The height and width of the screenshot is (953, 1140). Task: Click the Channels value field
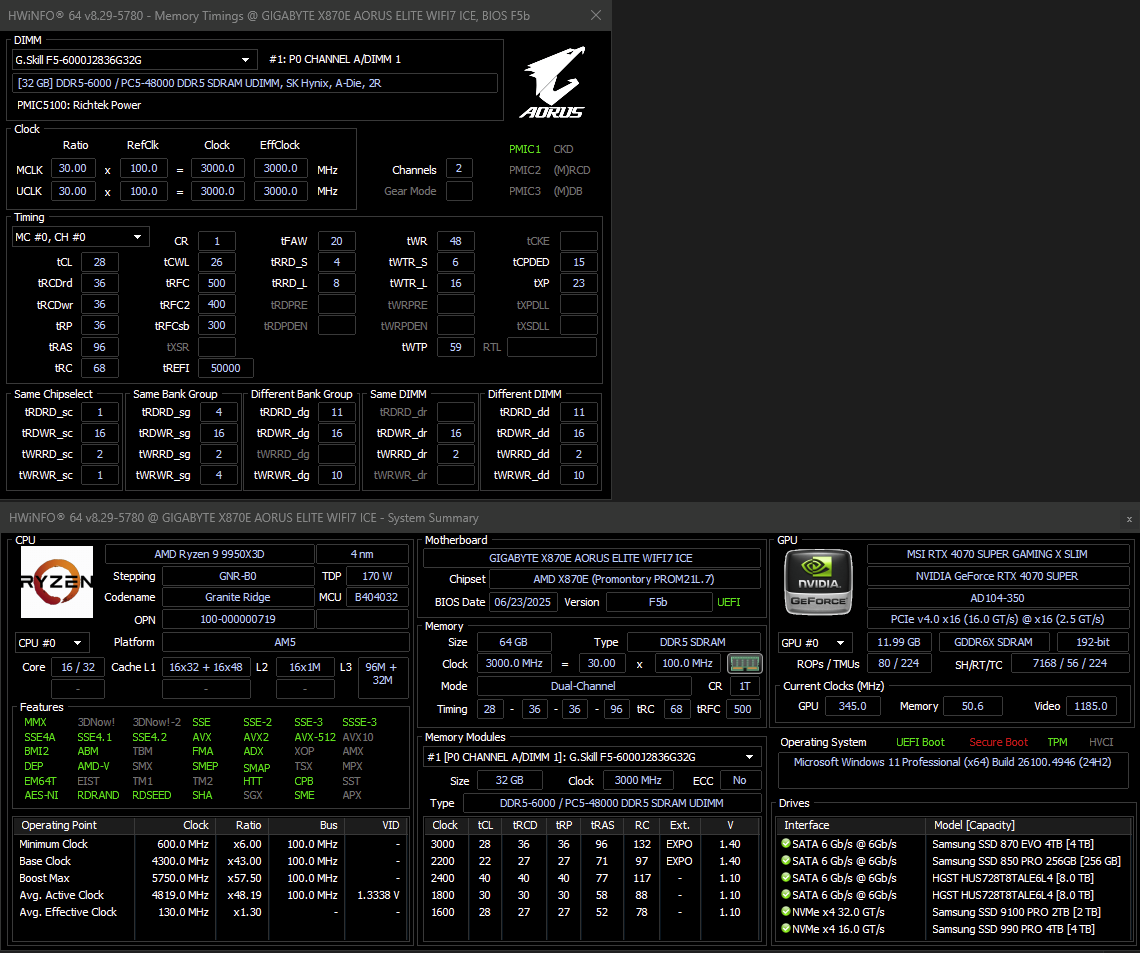459,169
